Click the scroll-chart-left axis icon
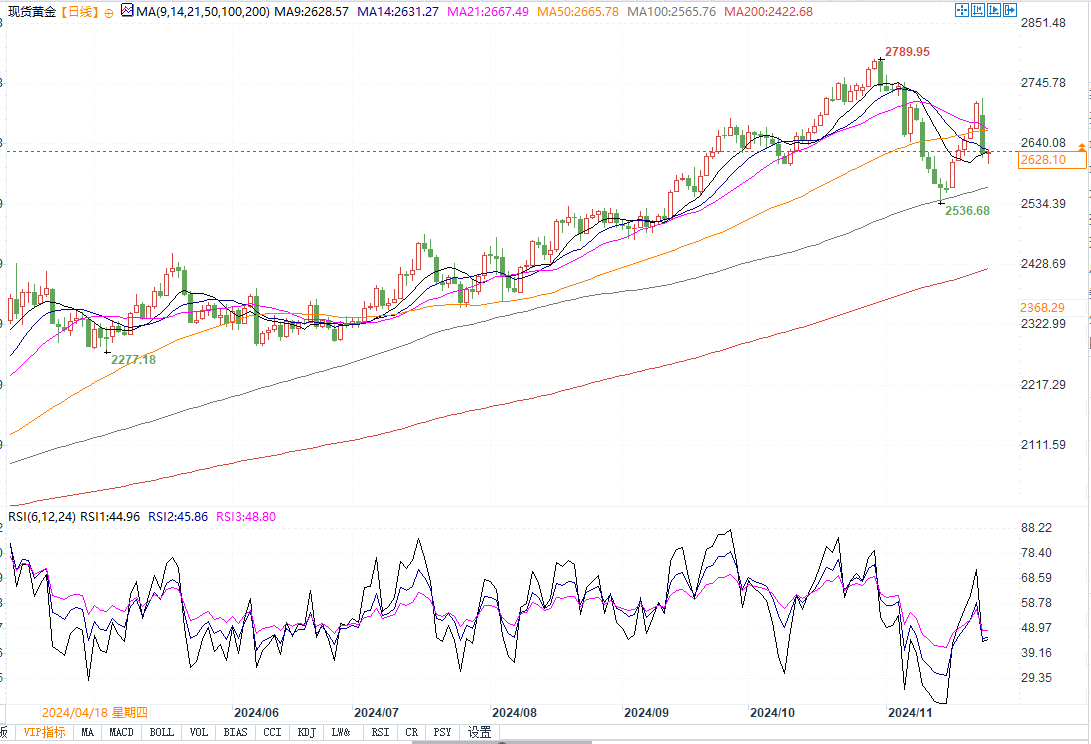This screenshot has width=1091, height=744. (979, 10)
